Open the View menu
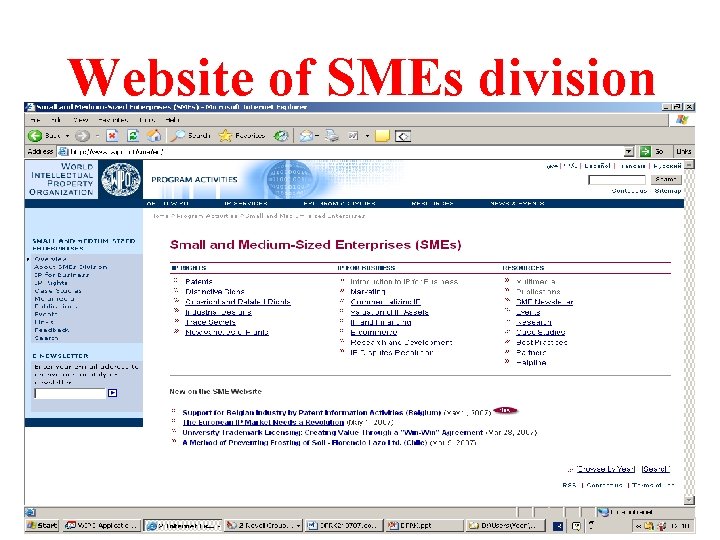Image resolution: width=720 pixels, height=540 pixels. (x=81, y=120)
